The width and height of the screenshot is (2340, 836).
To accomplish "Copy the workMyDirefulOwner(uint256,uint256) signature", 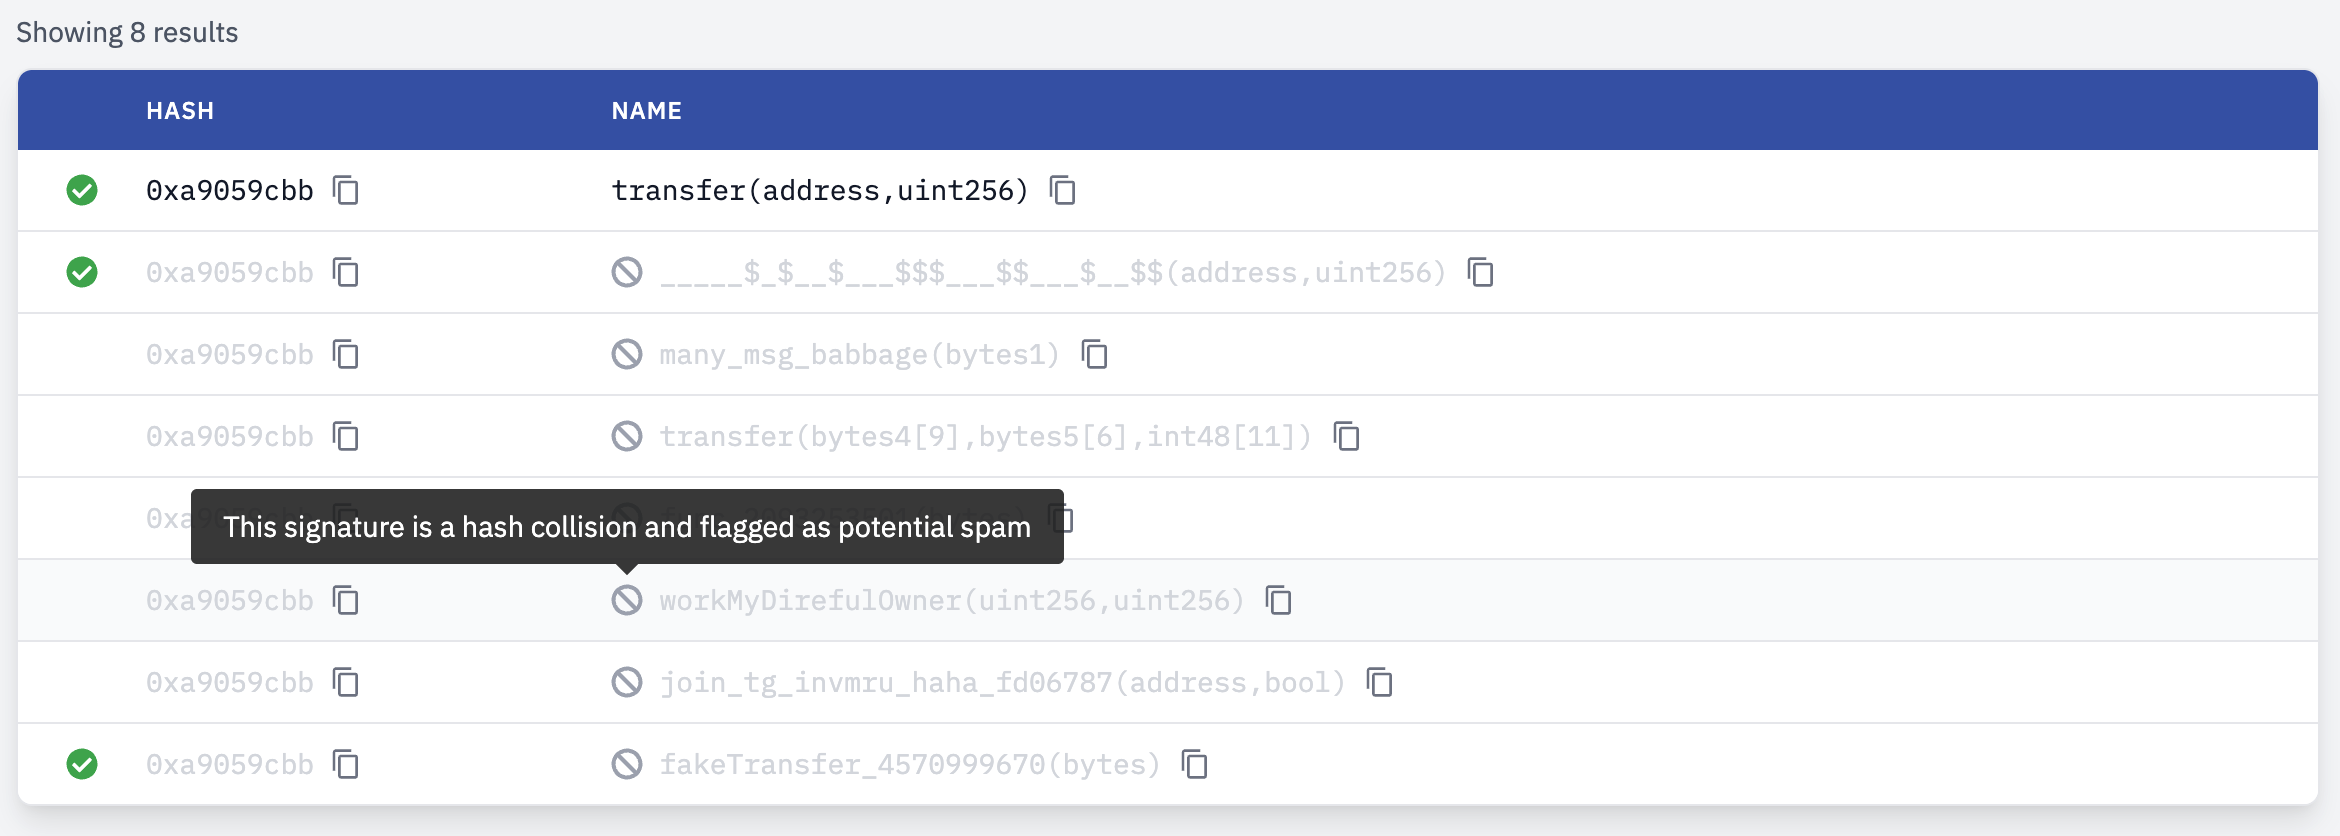I will [1278, 600].
